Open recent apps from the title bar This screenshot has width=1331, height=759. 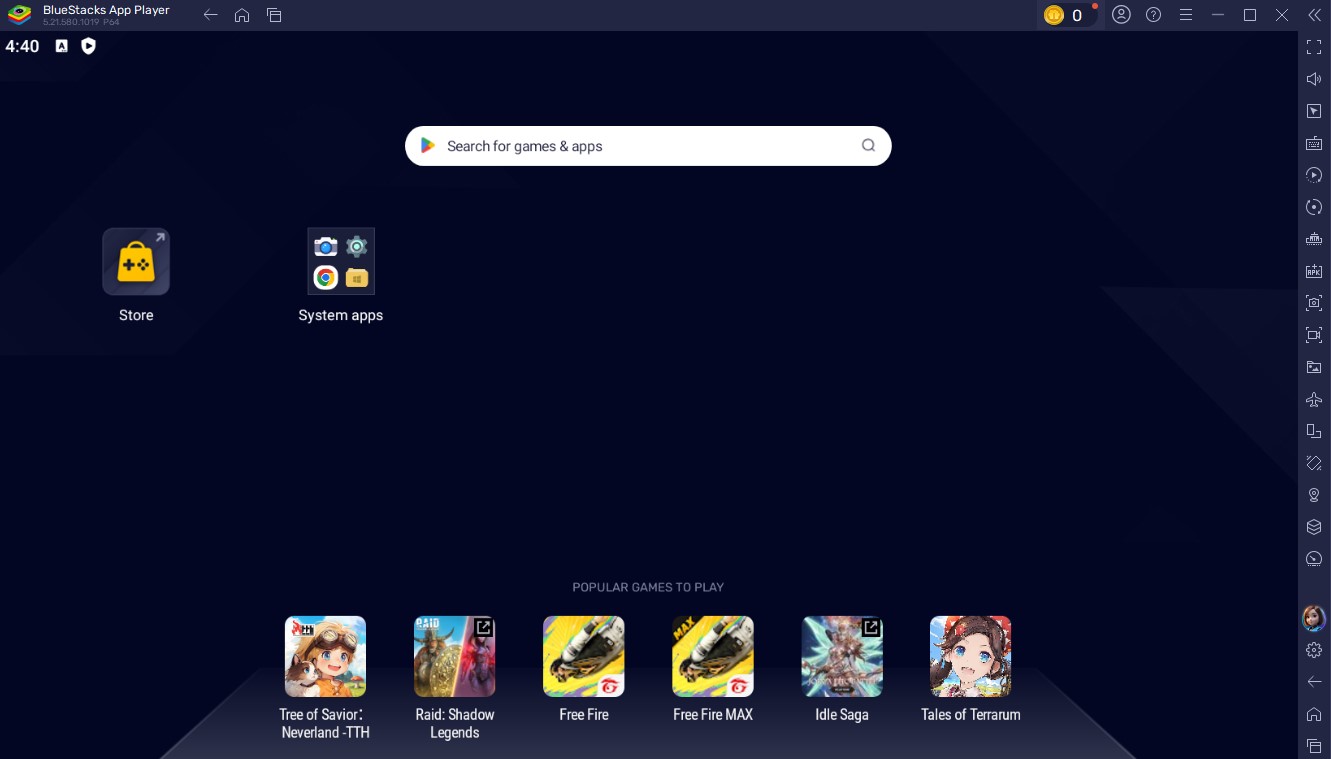point(274,15)
